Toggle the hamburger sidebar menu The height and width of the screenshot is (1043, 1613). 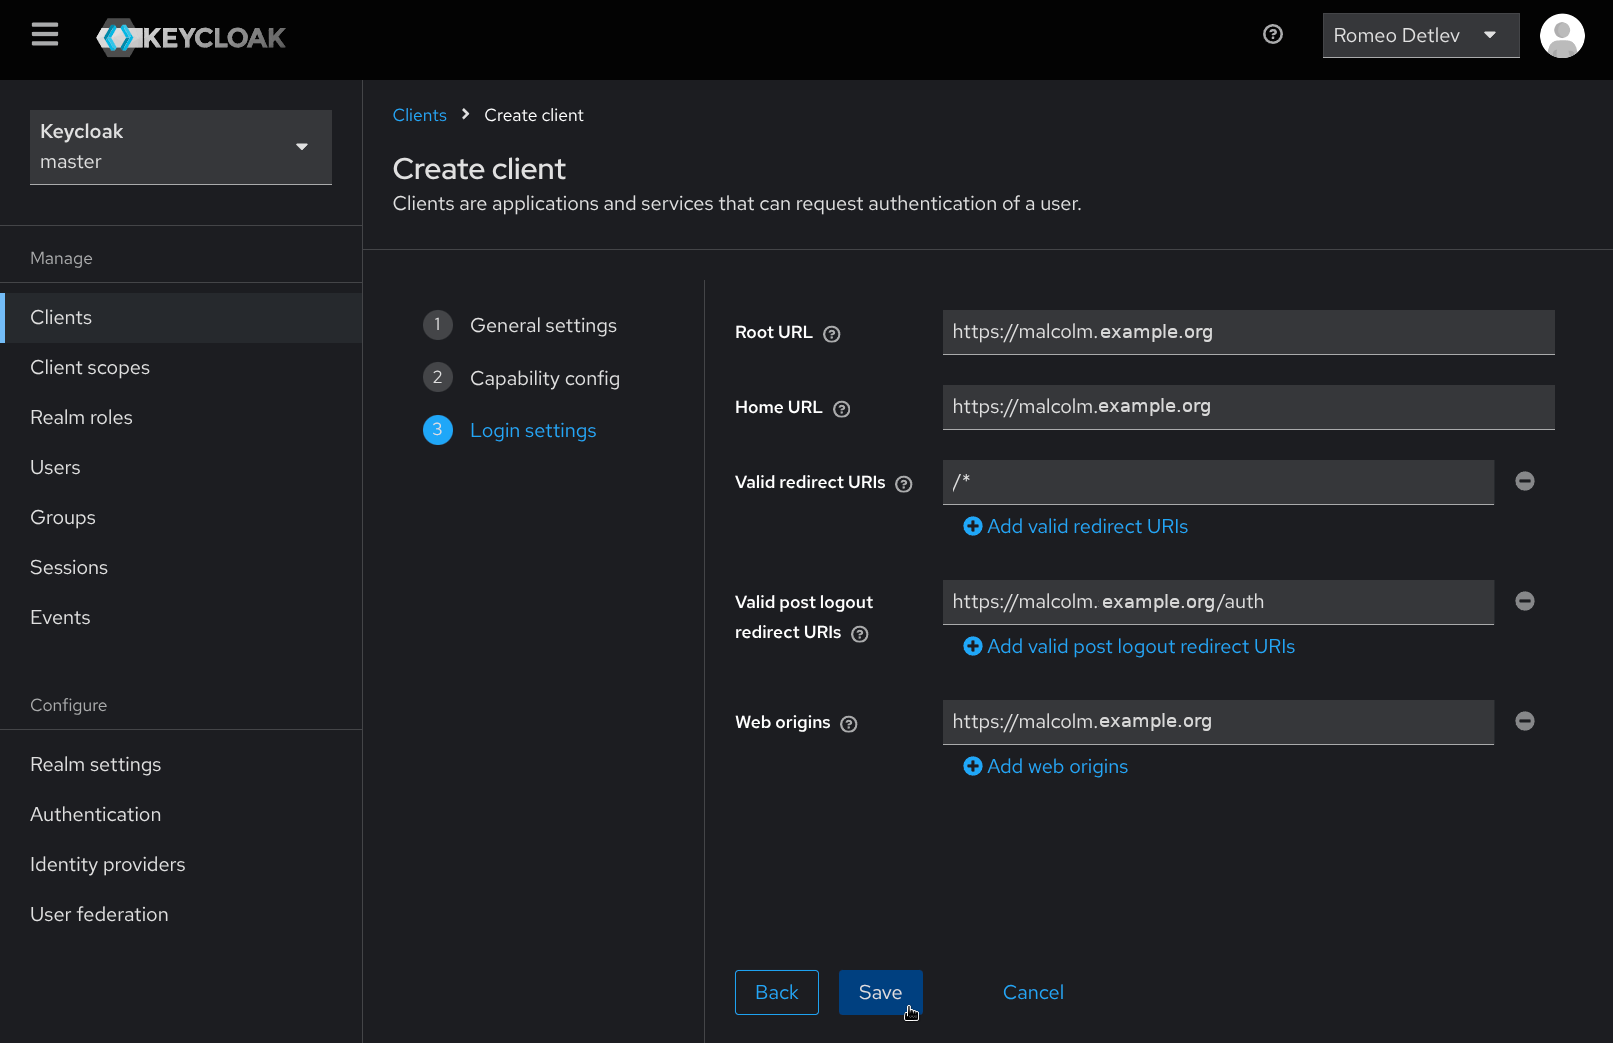point(45,35)
